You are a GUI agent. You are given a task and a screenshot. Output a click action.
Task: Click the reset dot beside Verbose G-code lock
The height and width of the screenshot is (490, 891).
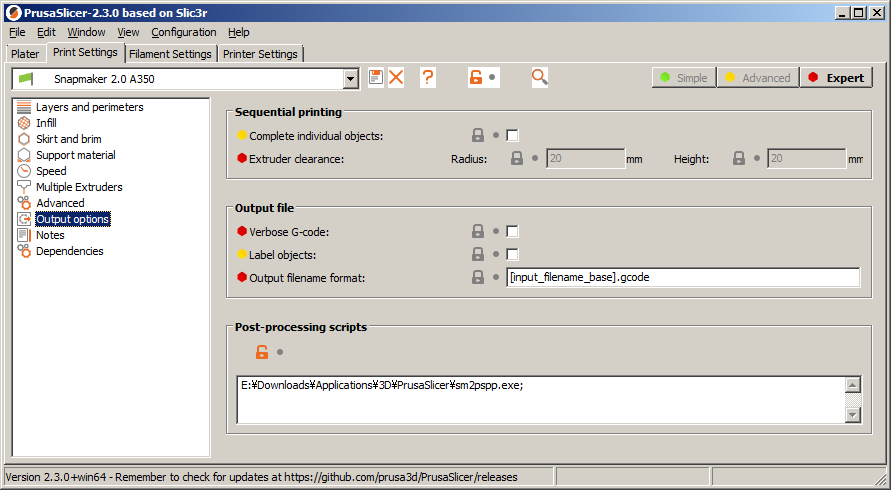pos(496,231)
